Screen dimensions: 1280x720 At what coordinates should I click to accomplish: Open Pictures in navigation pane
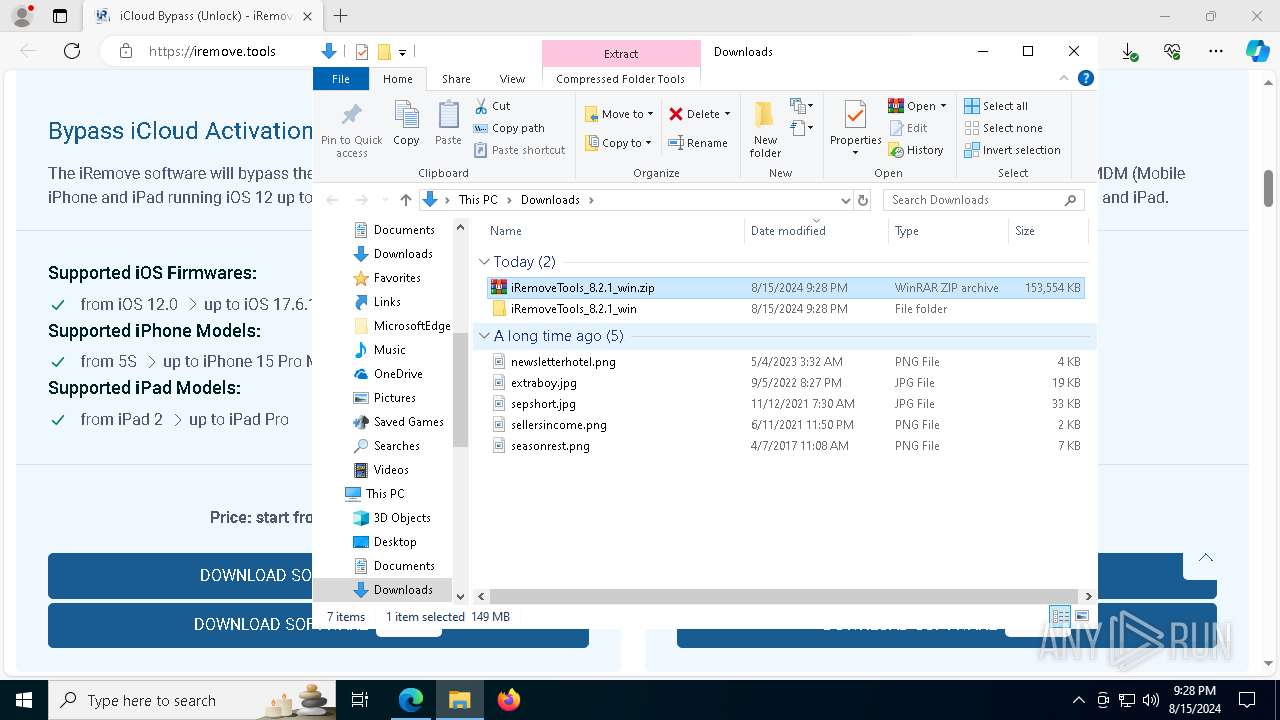(x=394, y=398)
